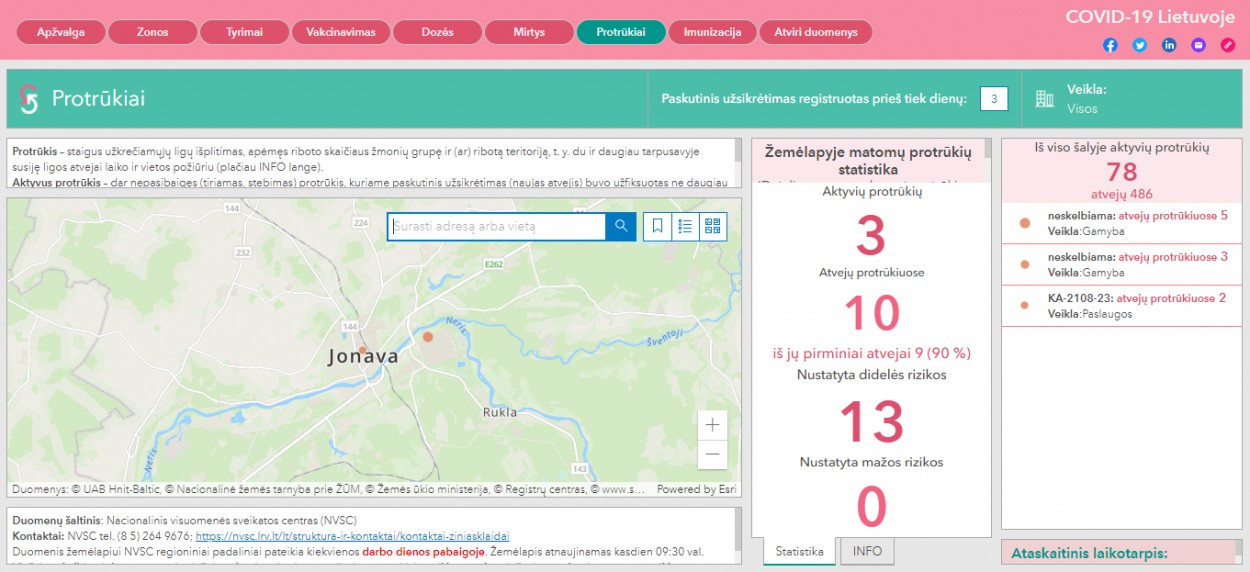Show the map legend list icon
The height and width of the screenshot is (572, 1250).
tap(685, 227)
